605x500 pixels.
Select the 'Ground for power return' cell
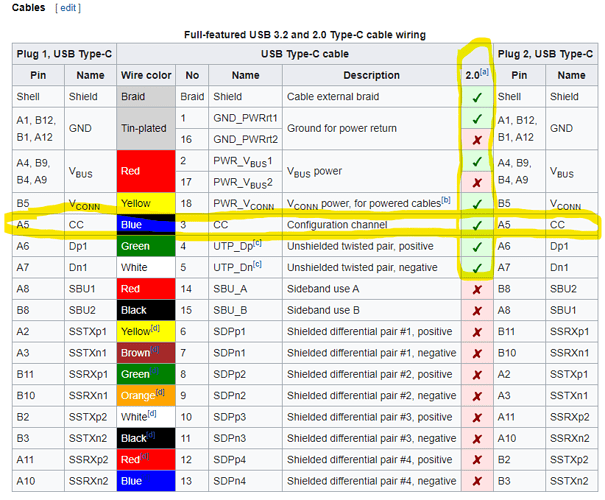pyautogui.click(x=372, y=128)
